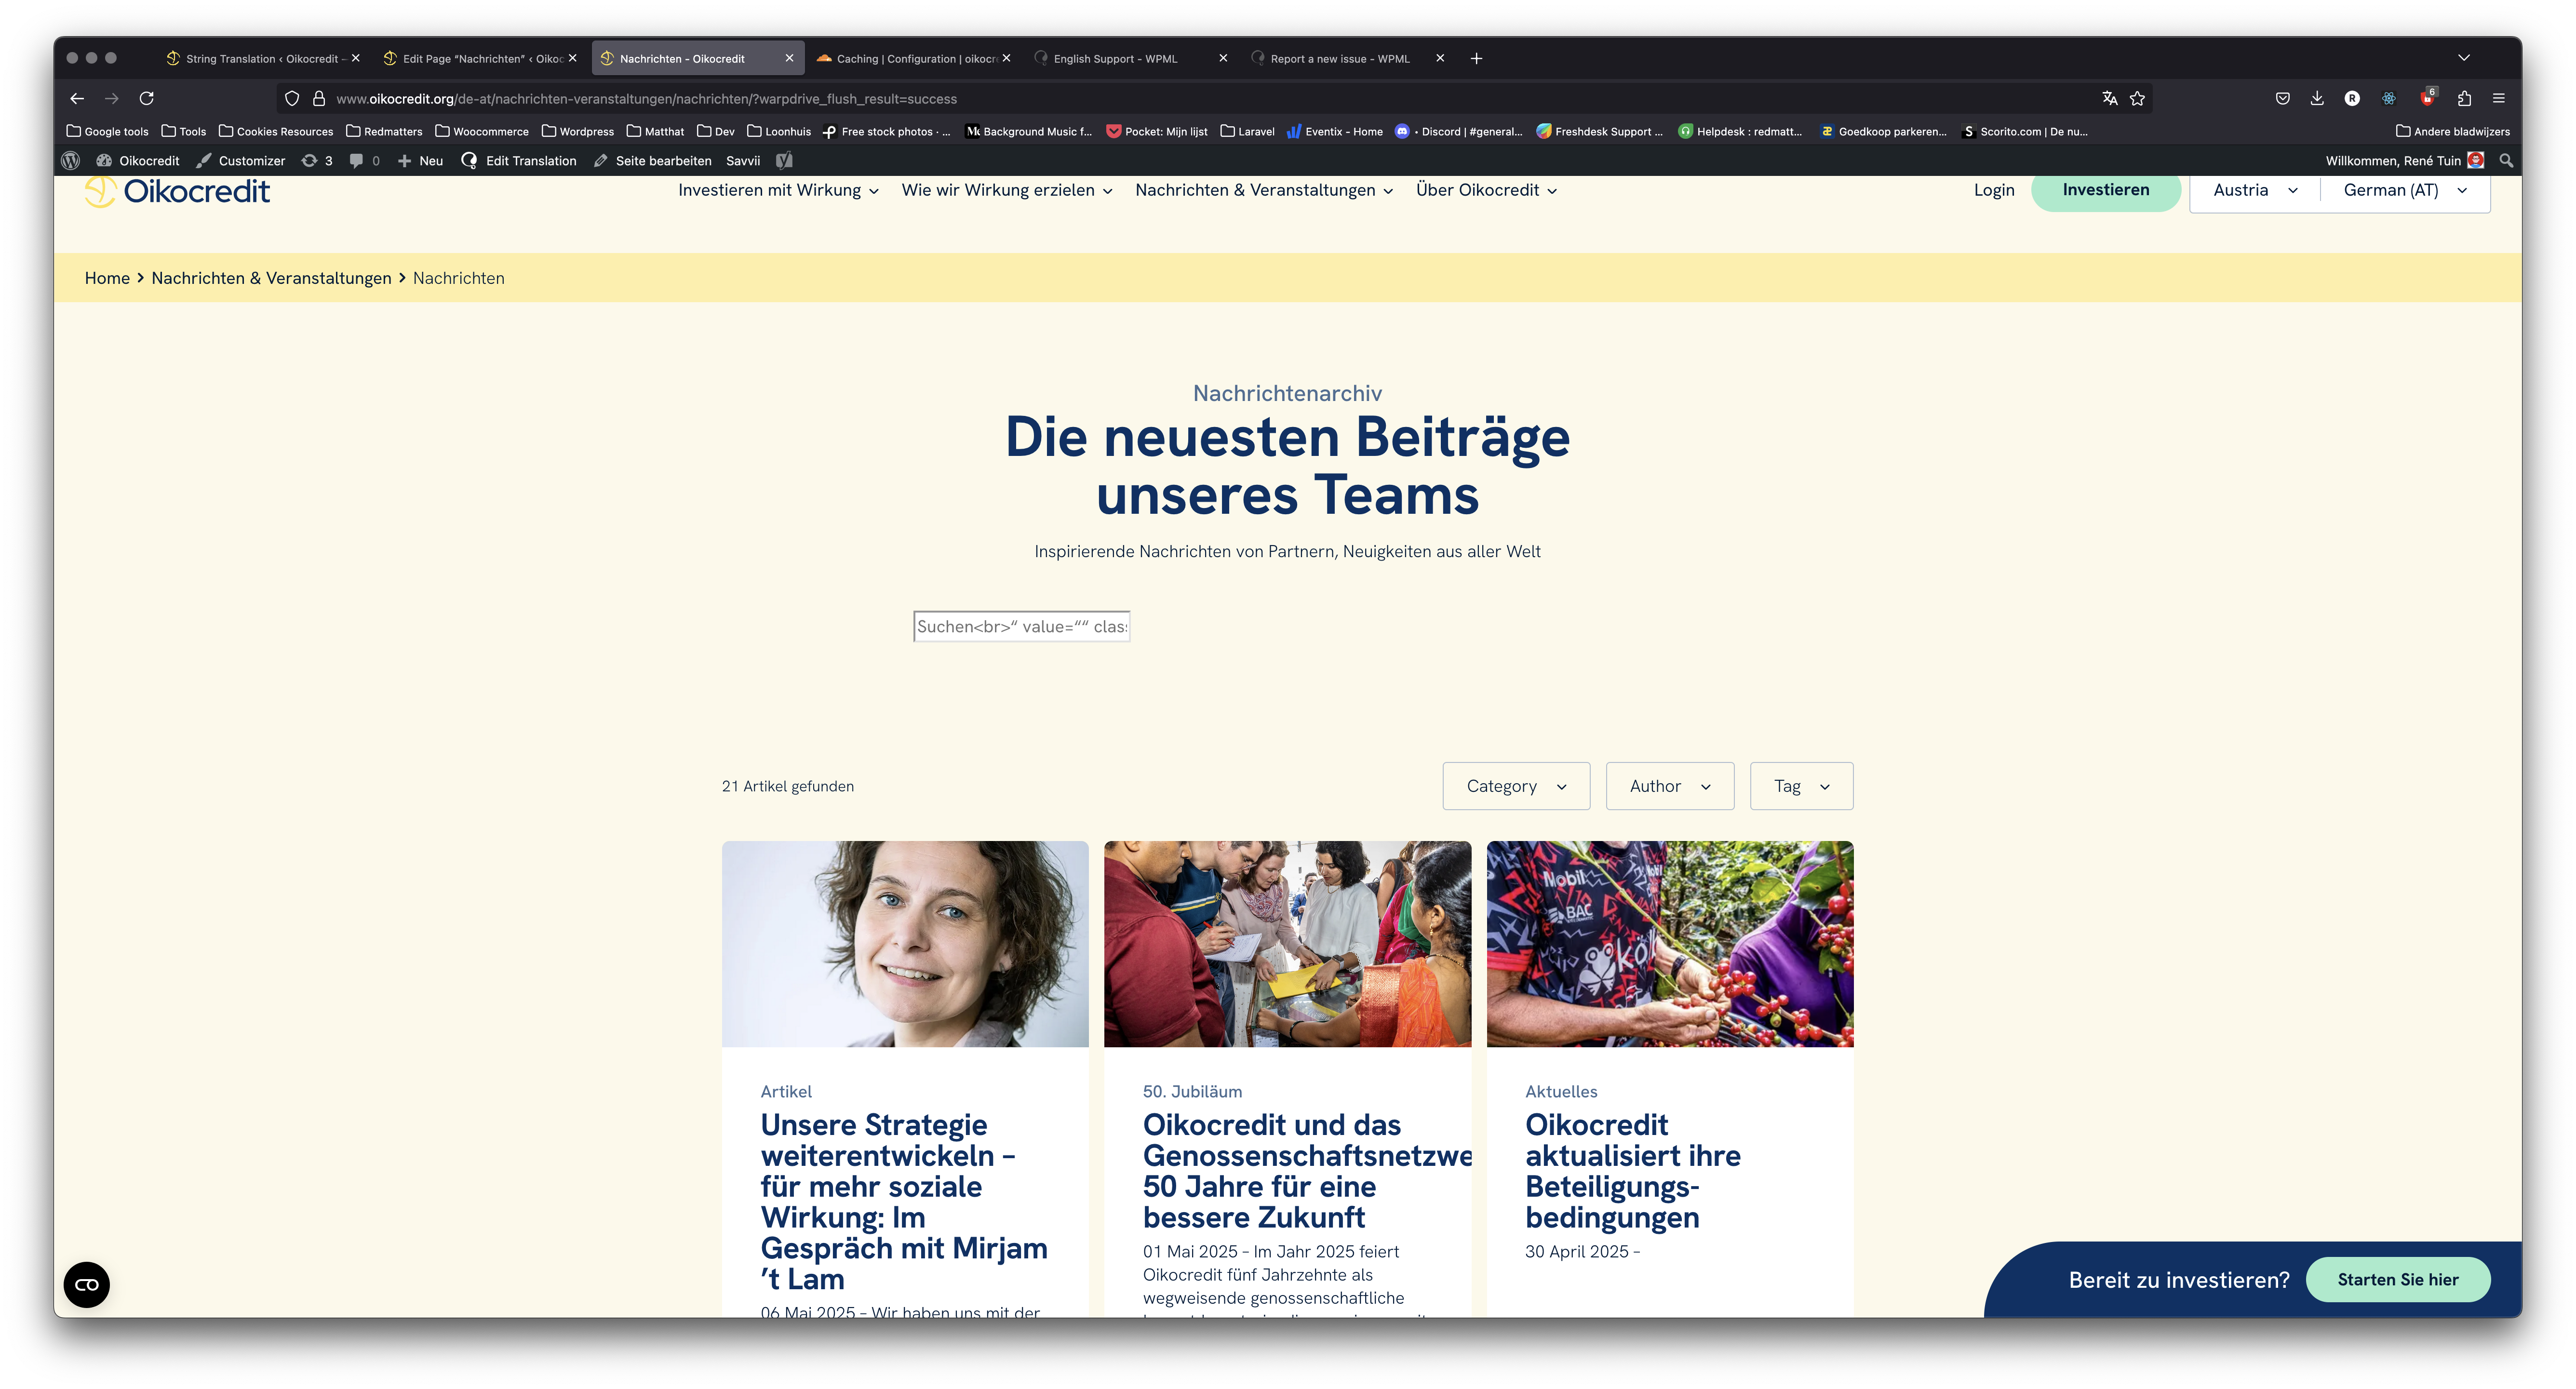Click the round R extension icon
Screen dimensions: 2576x1389
coord(2352,98)
